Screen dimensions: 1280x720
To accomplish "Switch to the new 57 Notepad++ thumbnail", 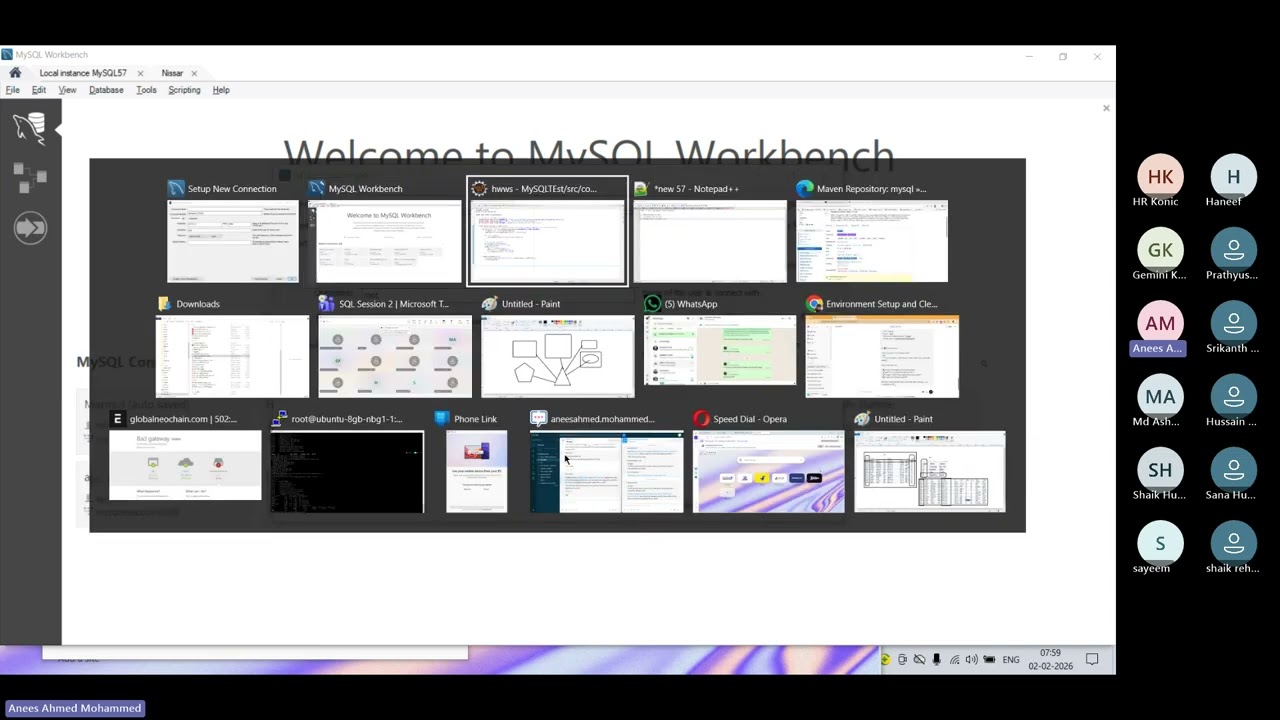I will [x=710, y=241].
